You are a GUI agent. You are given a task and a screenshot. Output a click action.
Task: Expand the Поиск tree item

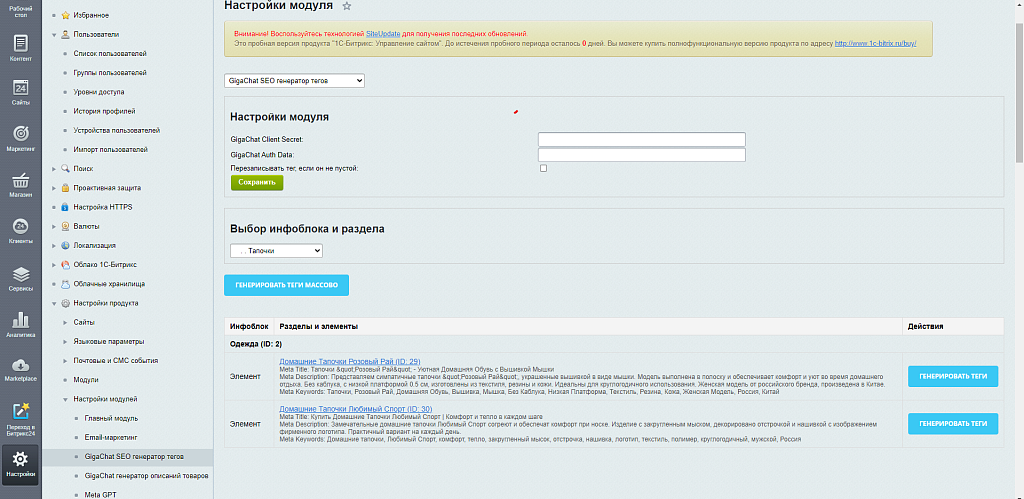(x=54, y=169)
